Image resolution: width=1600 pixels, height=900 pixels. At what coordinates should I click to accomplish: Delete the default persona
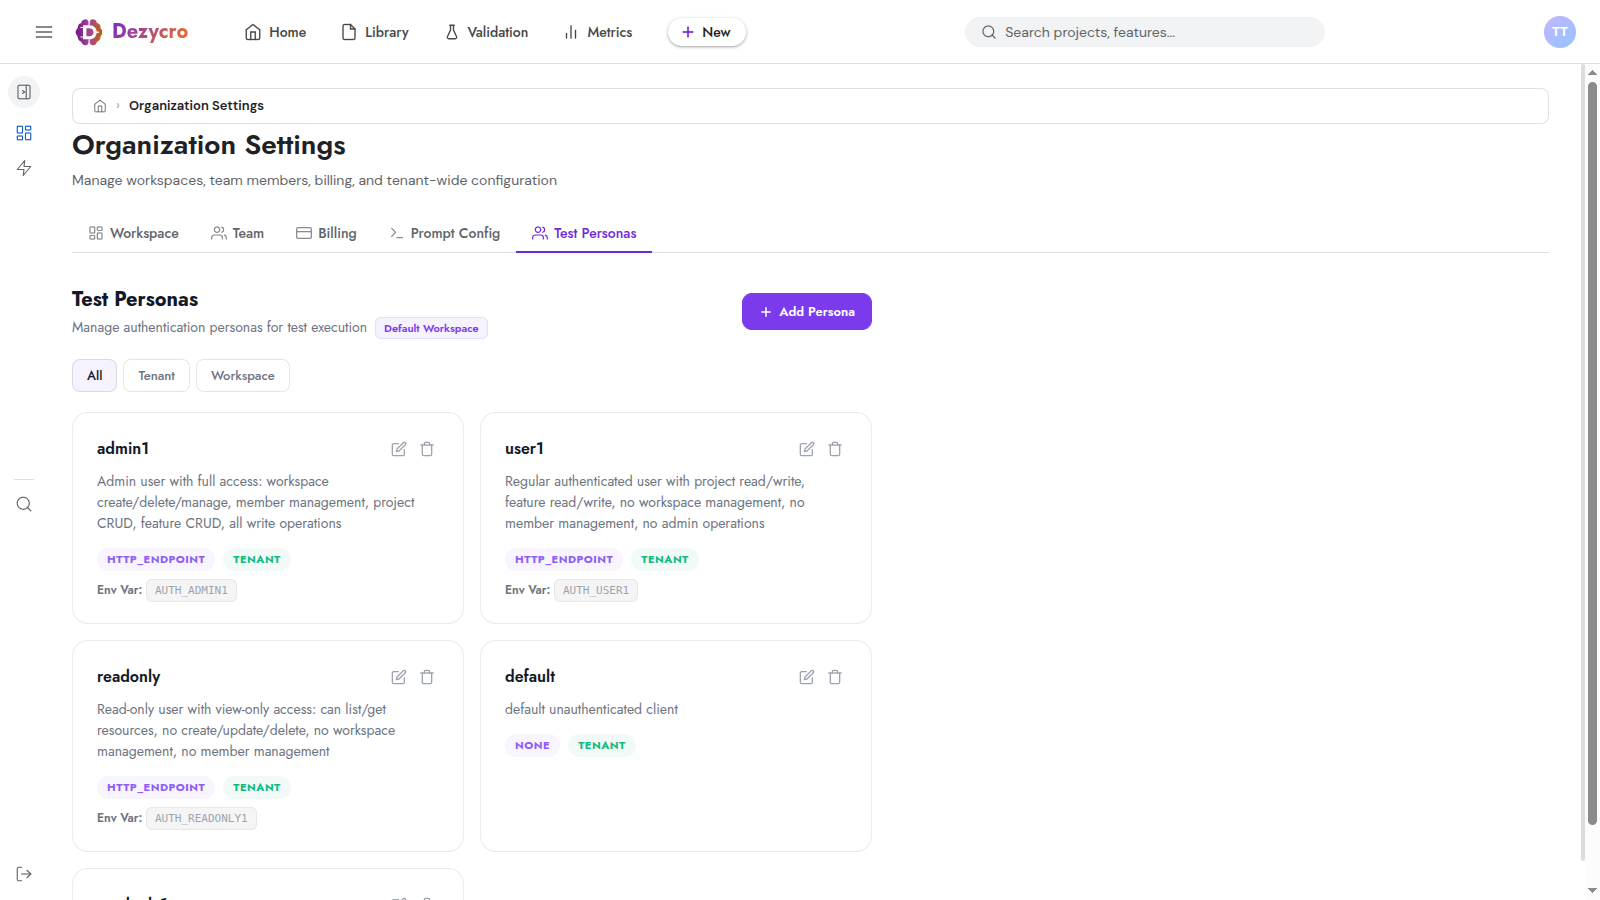click(x=835, y=677)
